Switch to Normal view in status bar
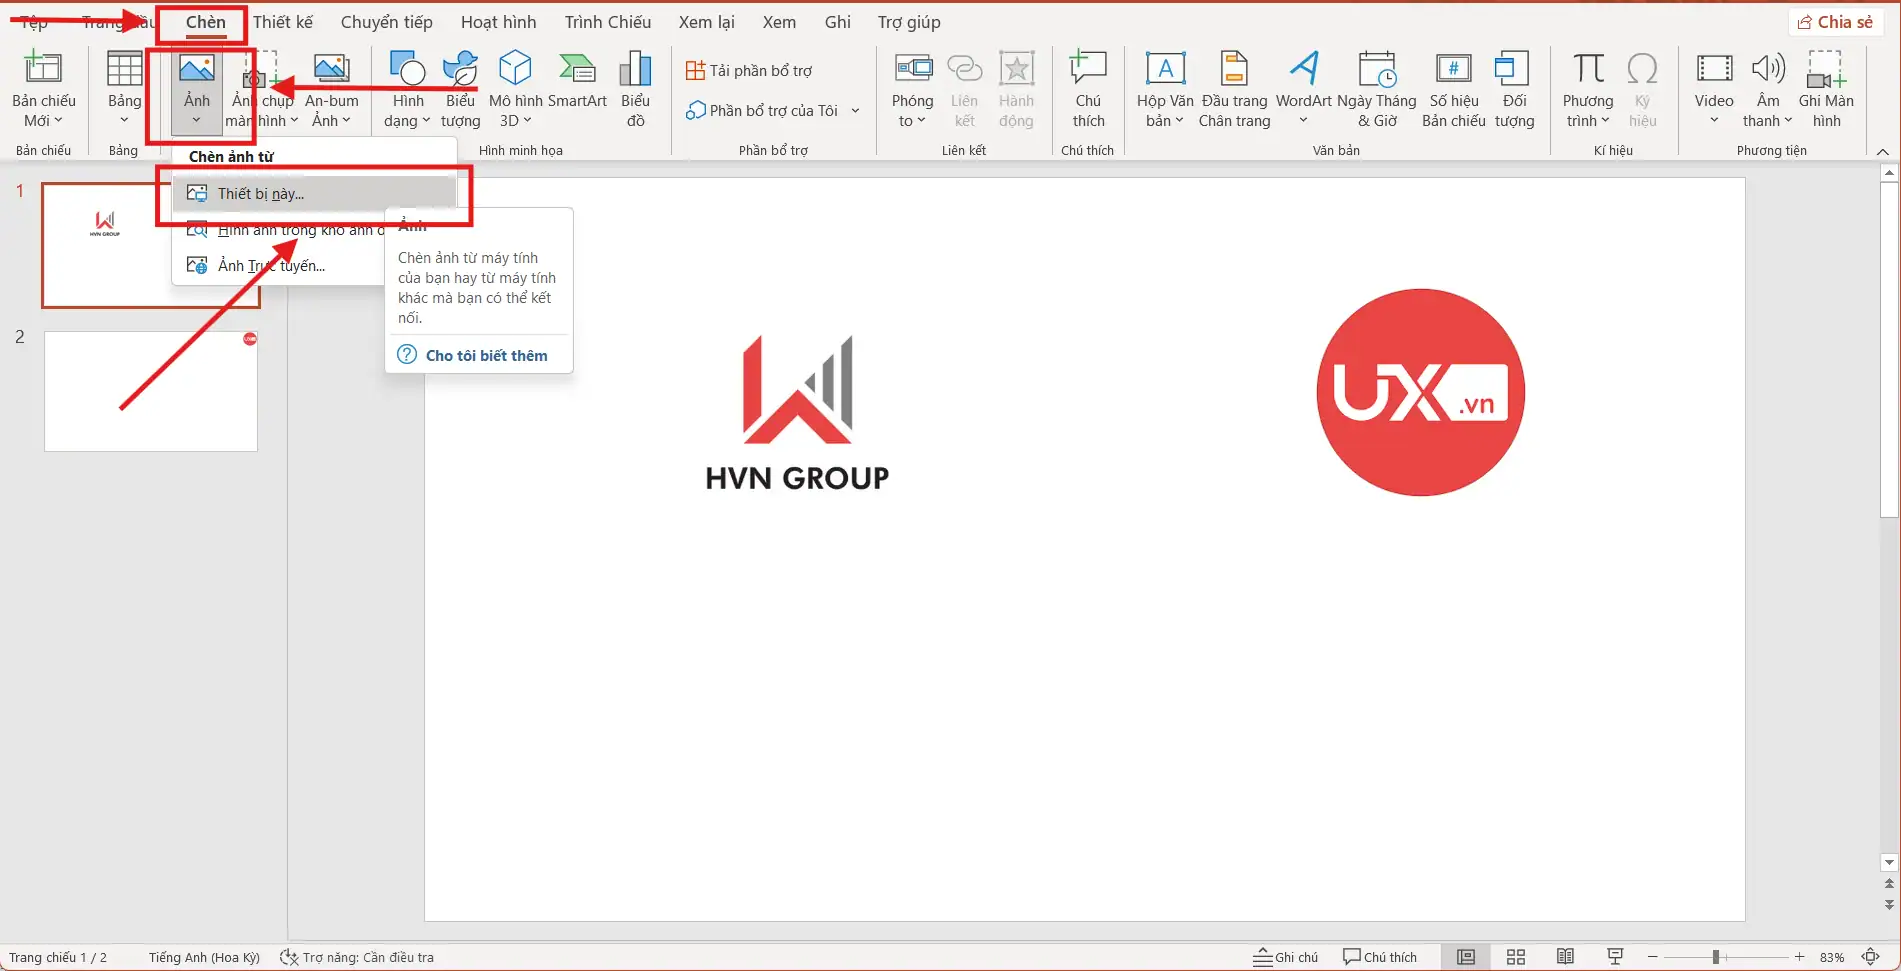The image size is (1901, 971). tap(1466, 957)
